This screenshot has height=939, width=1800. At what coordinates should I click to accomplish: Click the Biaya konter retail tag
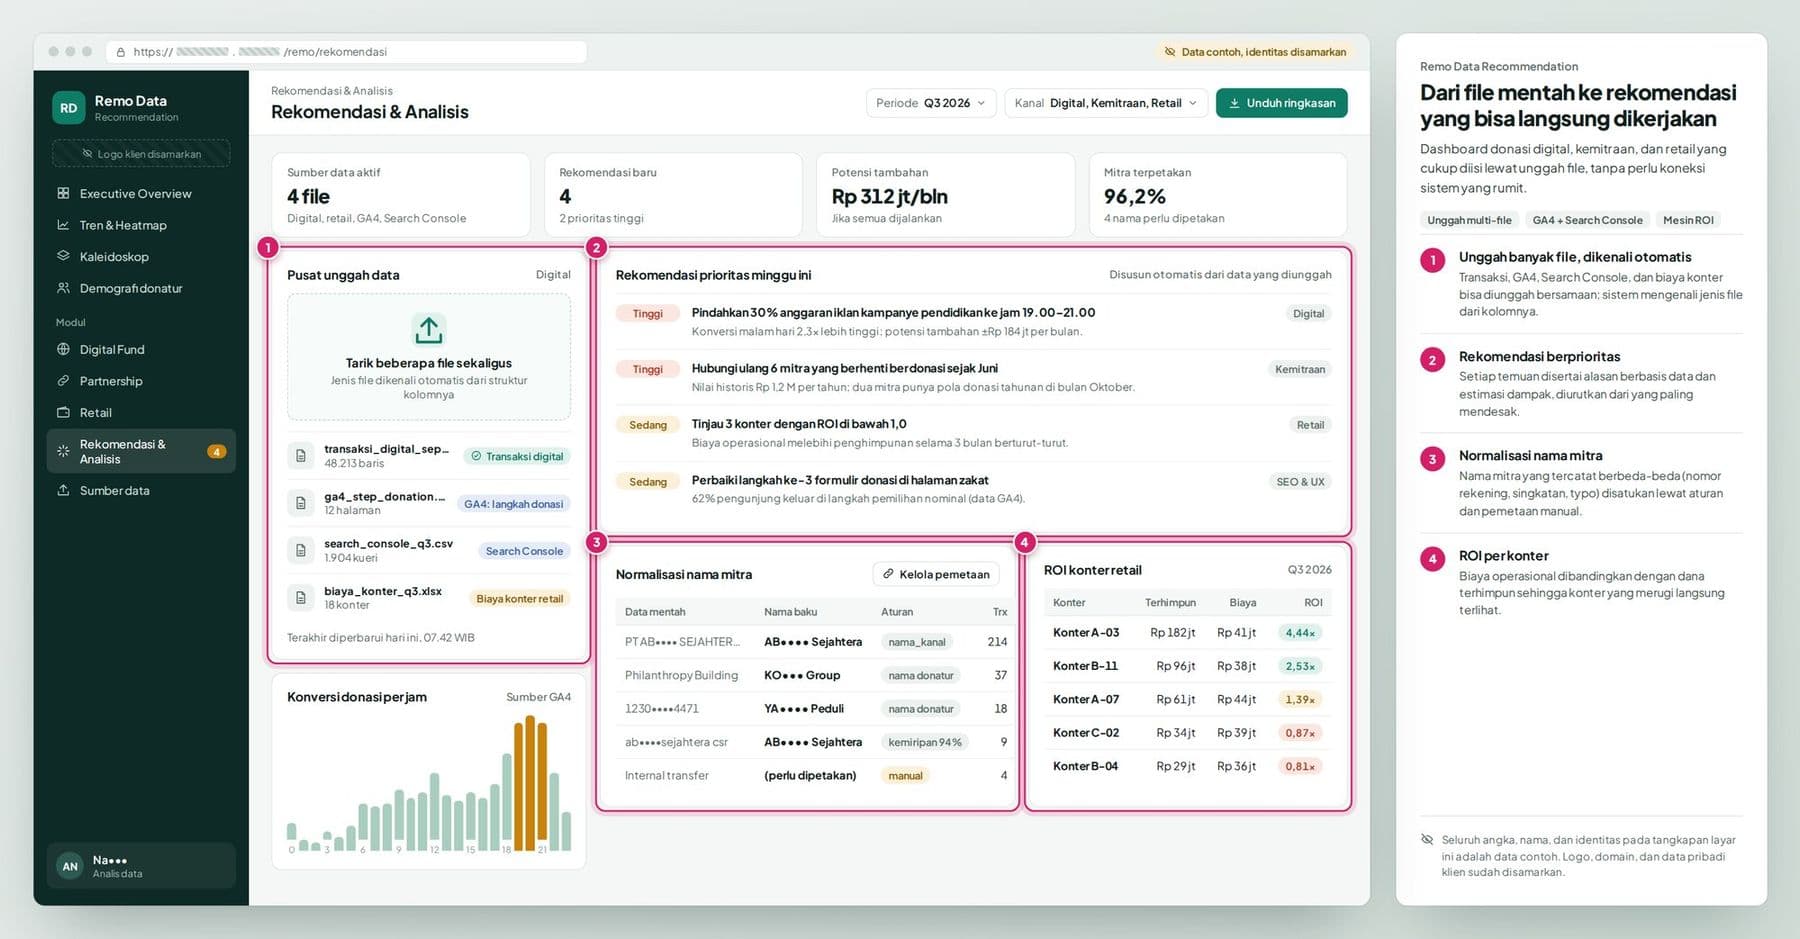tap(519, 599)
